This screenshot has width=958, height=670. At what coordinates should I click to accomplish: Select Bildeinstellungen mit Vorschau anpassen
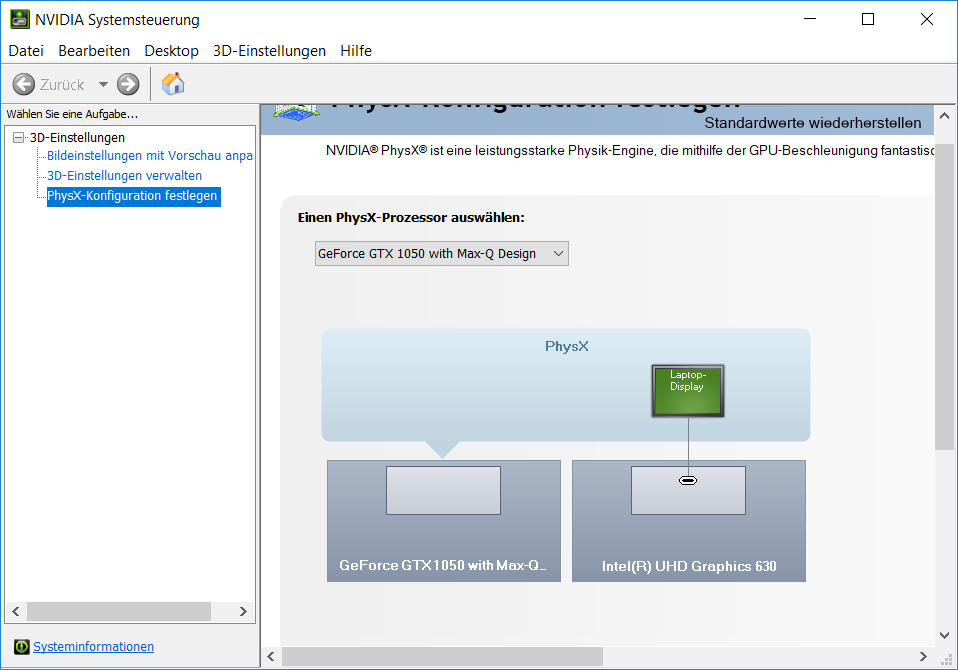tap(150, 156)
